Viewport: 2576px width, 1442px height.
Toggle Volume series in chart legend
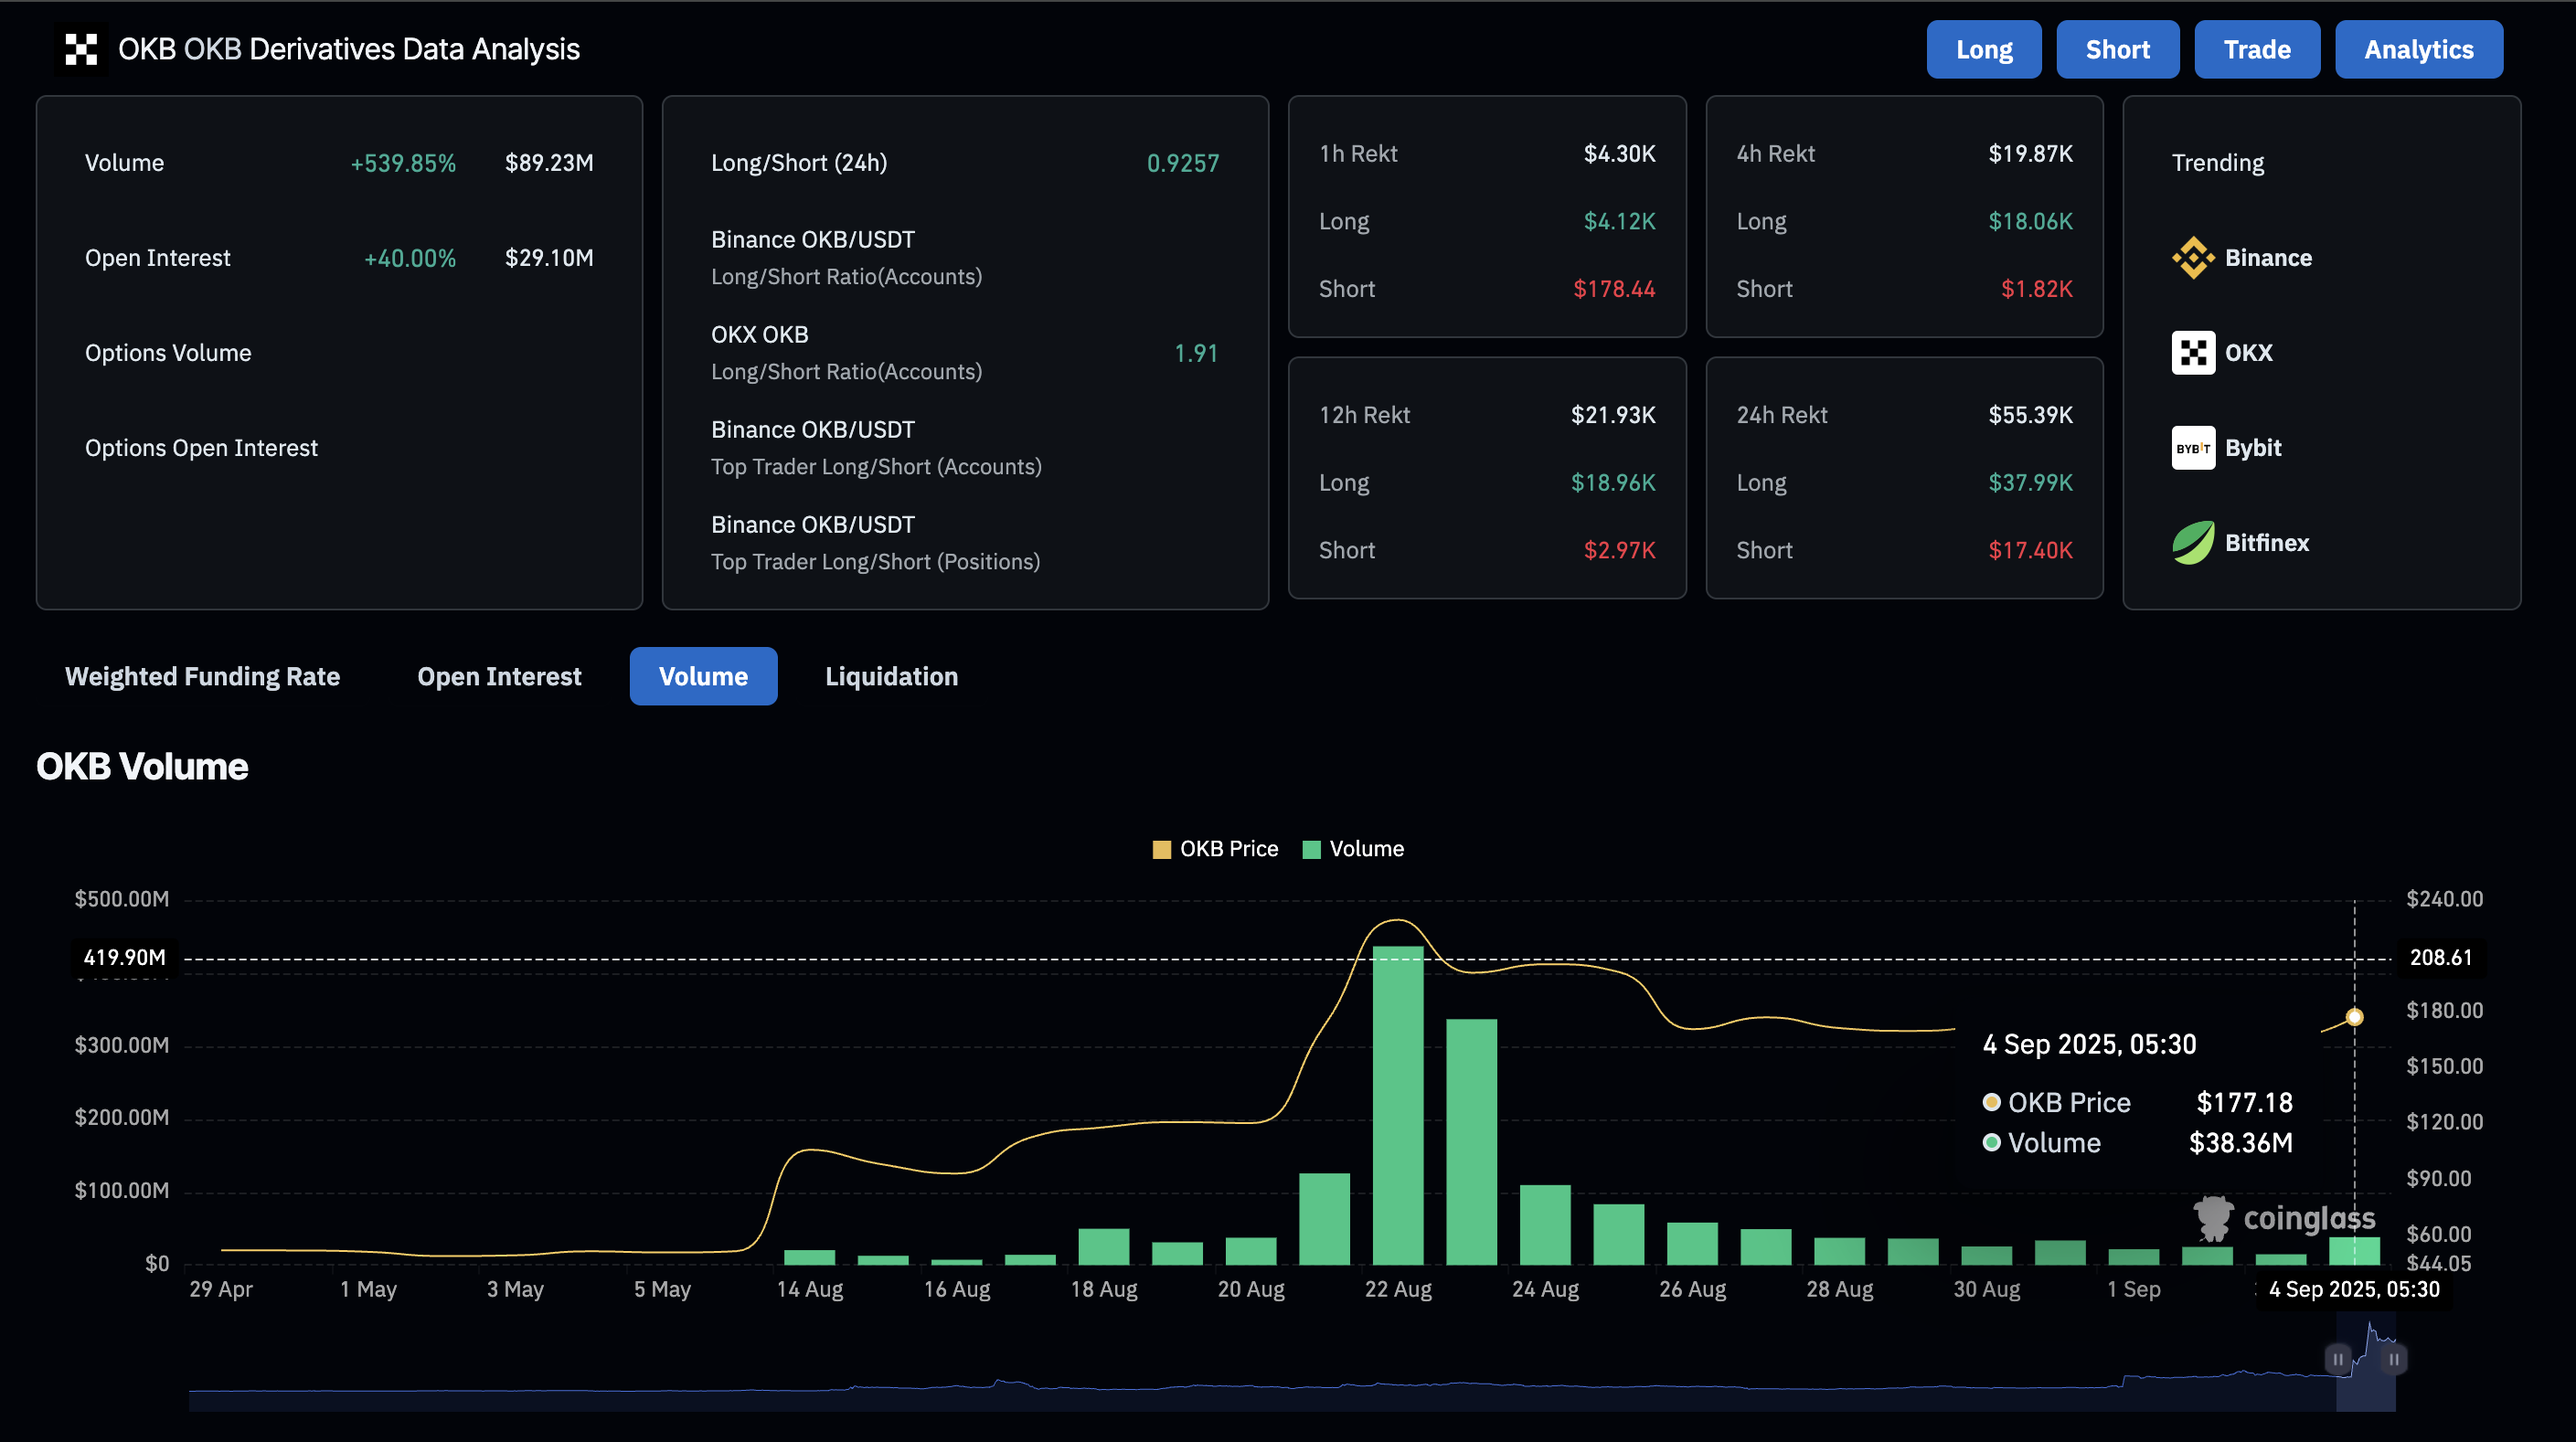pyautogui.click(x=1353, y=849)
